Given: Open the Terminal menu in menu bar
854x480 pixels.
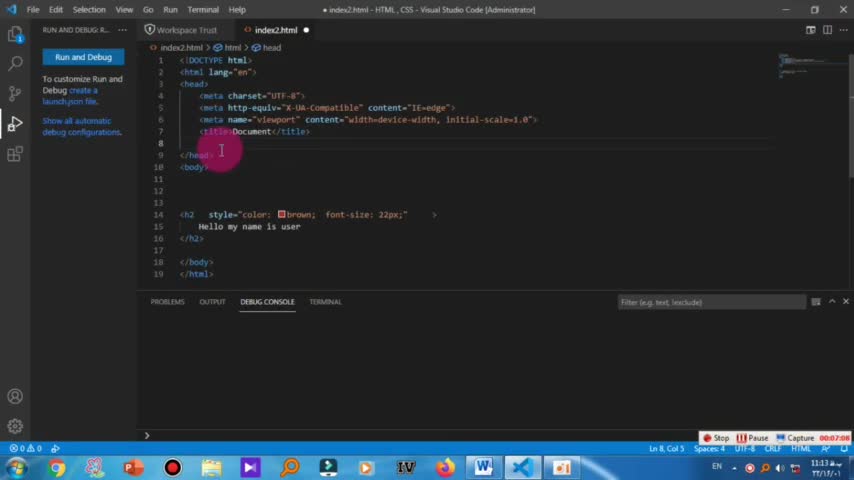Looking at the screenshot, I should coord(202,10).
